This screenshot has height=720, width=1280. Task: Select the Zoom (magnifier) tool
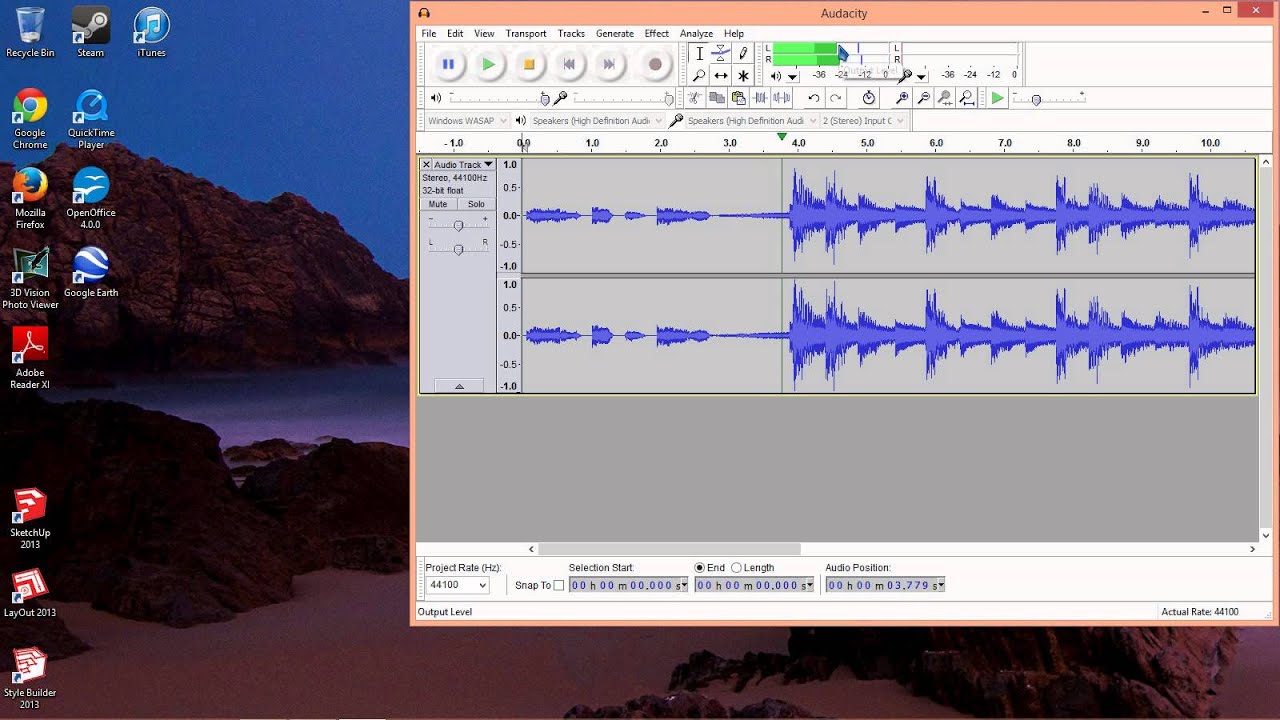click(x=699, y=75)
